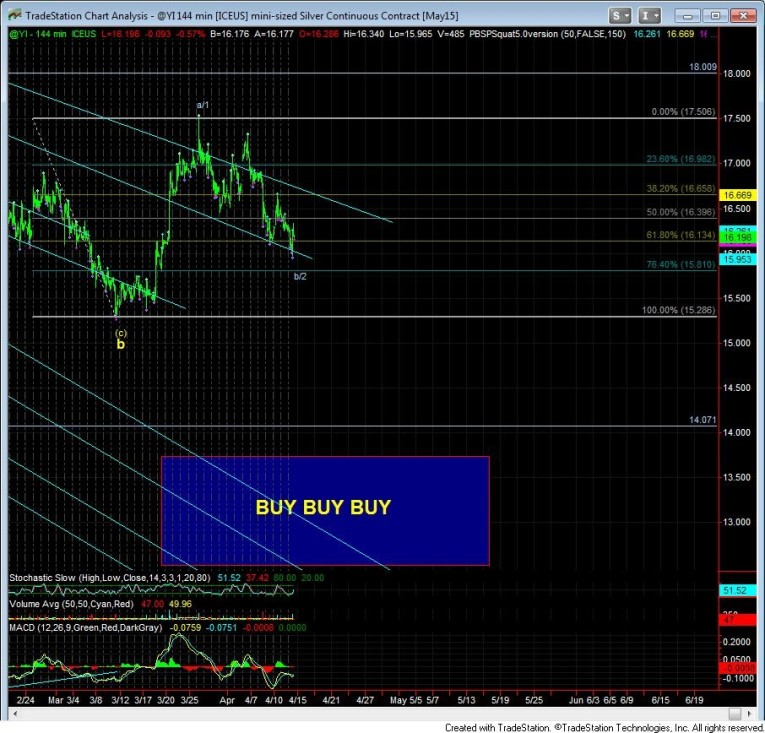Click the b/2 wave label

[x=300, y=276]
